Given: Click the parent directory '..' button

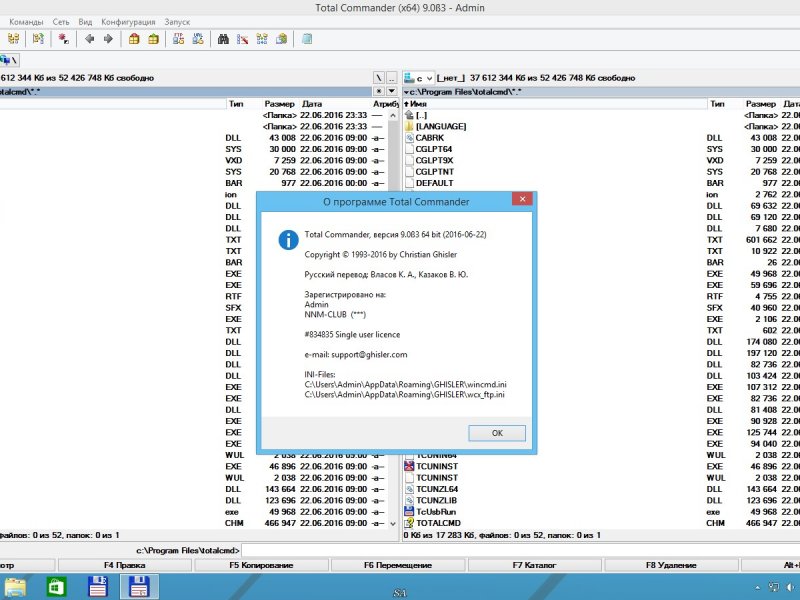Looking at the screenshot, I should coord(391,78).
